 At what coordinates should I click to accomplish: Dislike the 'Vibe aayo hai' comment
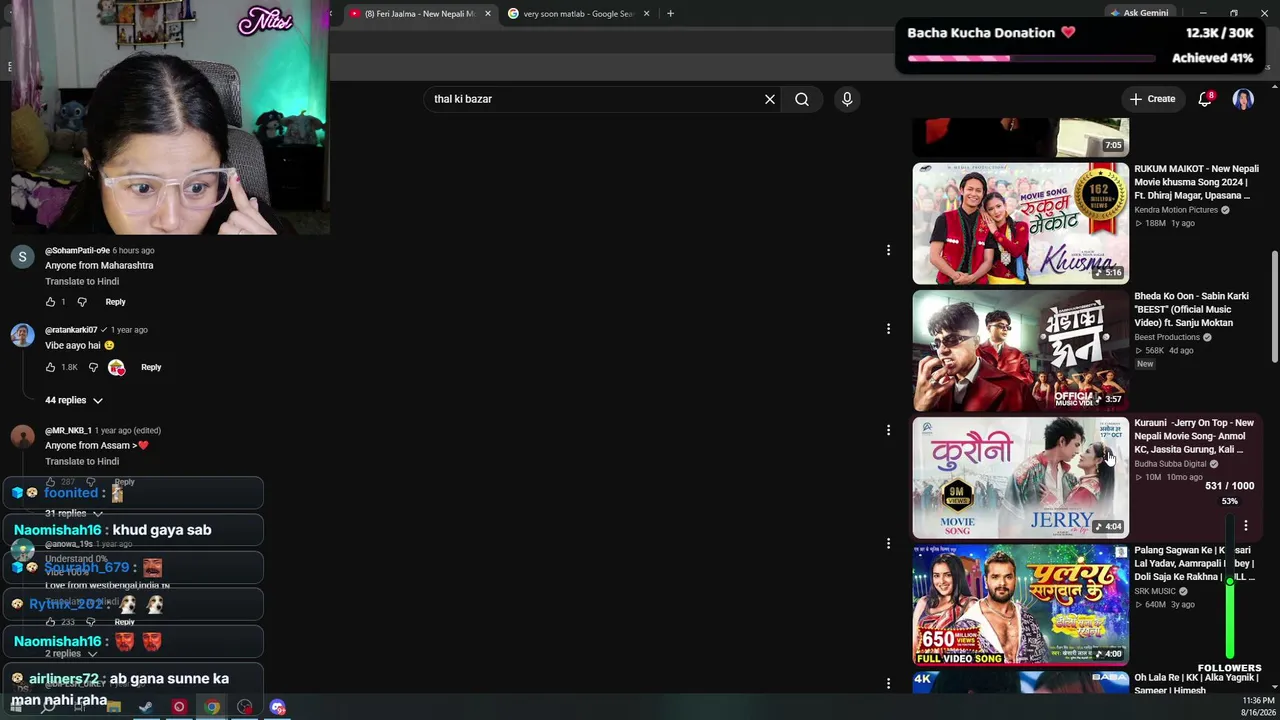(x=93, y=367)
